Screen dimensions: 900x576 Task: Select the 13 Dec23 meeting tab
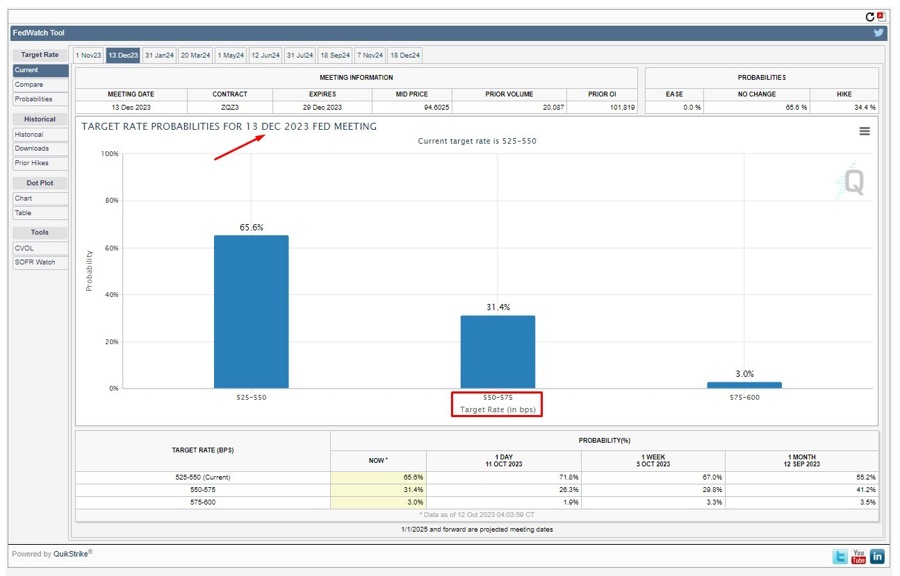click(123, 55)
